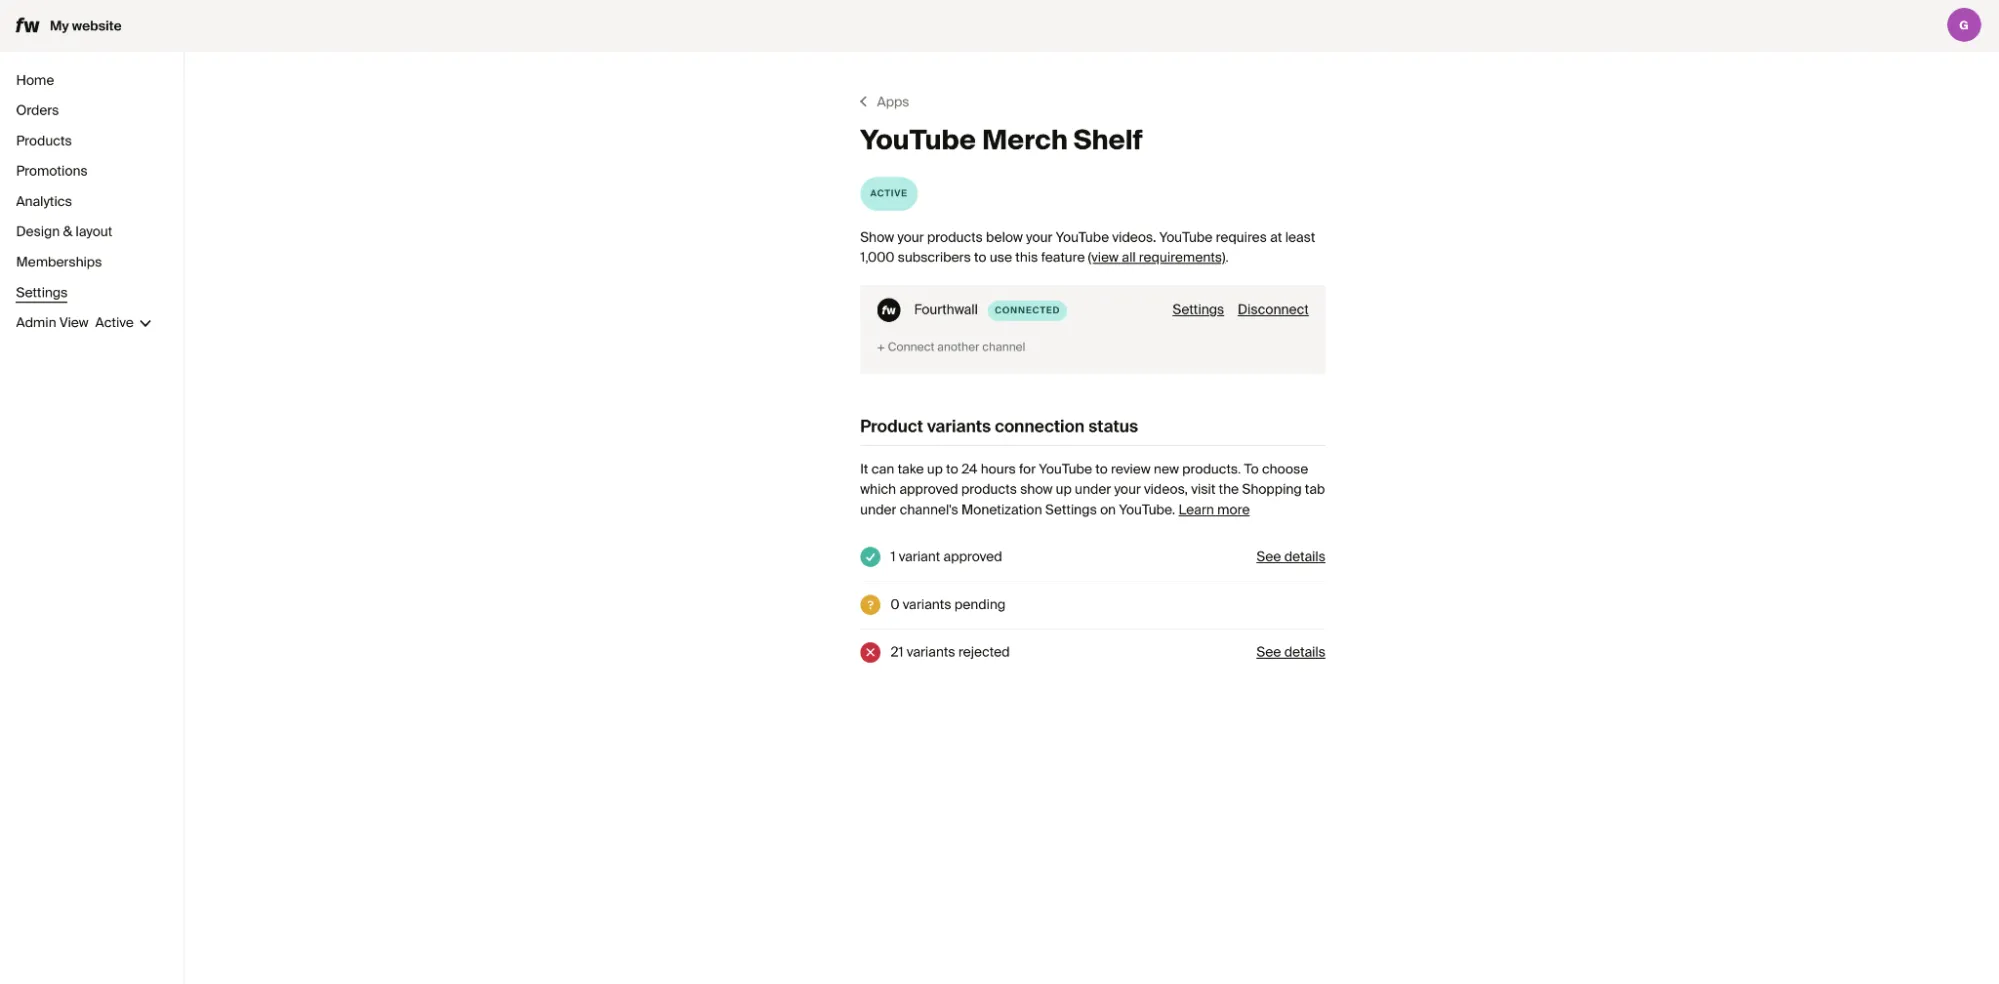1999x984 pixels.
Task: Disconnect the Fourthwall channel
Action: point(1272,309)
